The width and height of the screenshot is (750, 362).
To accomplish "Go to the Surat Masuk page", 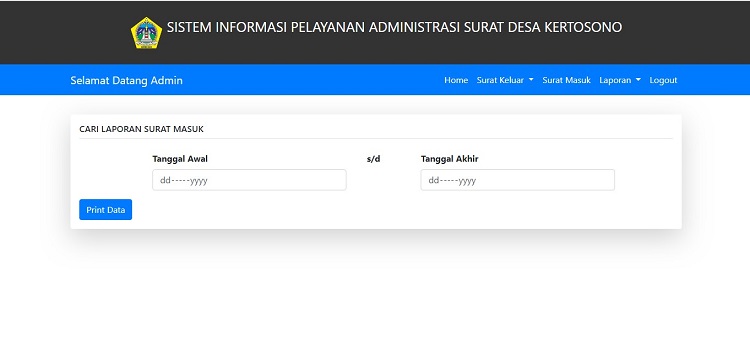I will [566, 80].
